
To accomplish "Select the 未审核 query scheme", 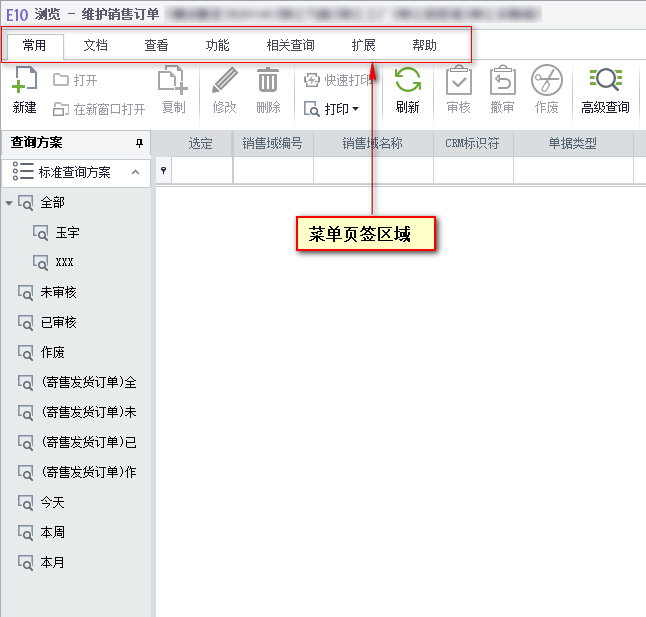I will click(58, 293).
